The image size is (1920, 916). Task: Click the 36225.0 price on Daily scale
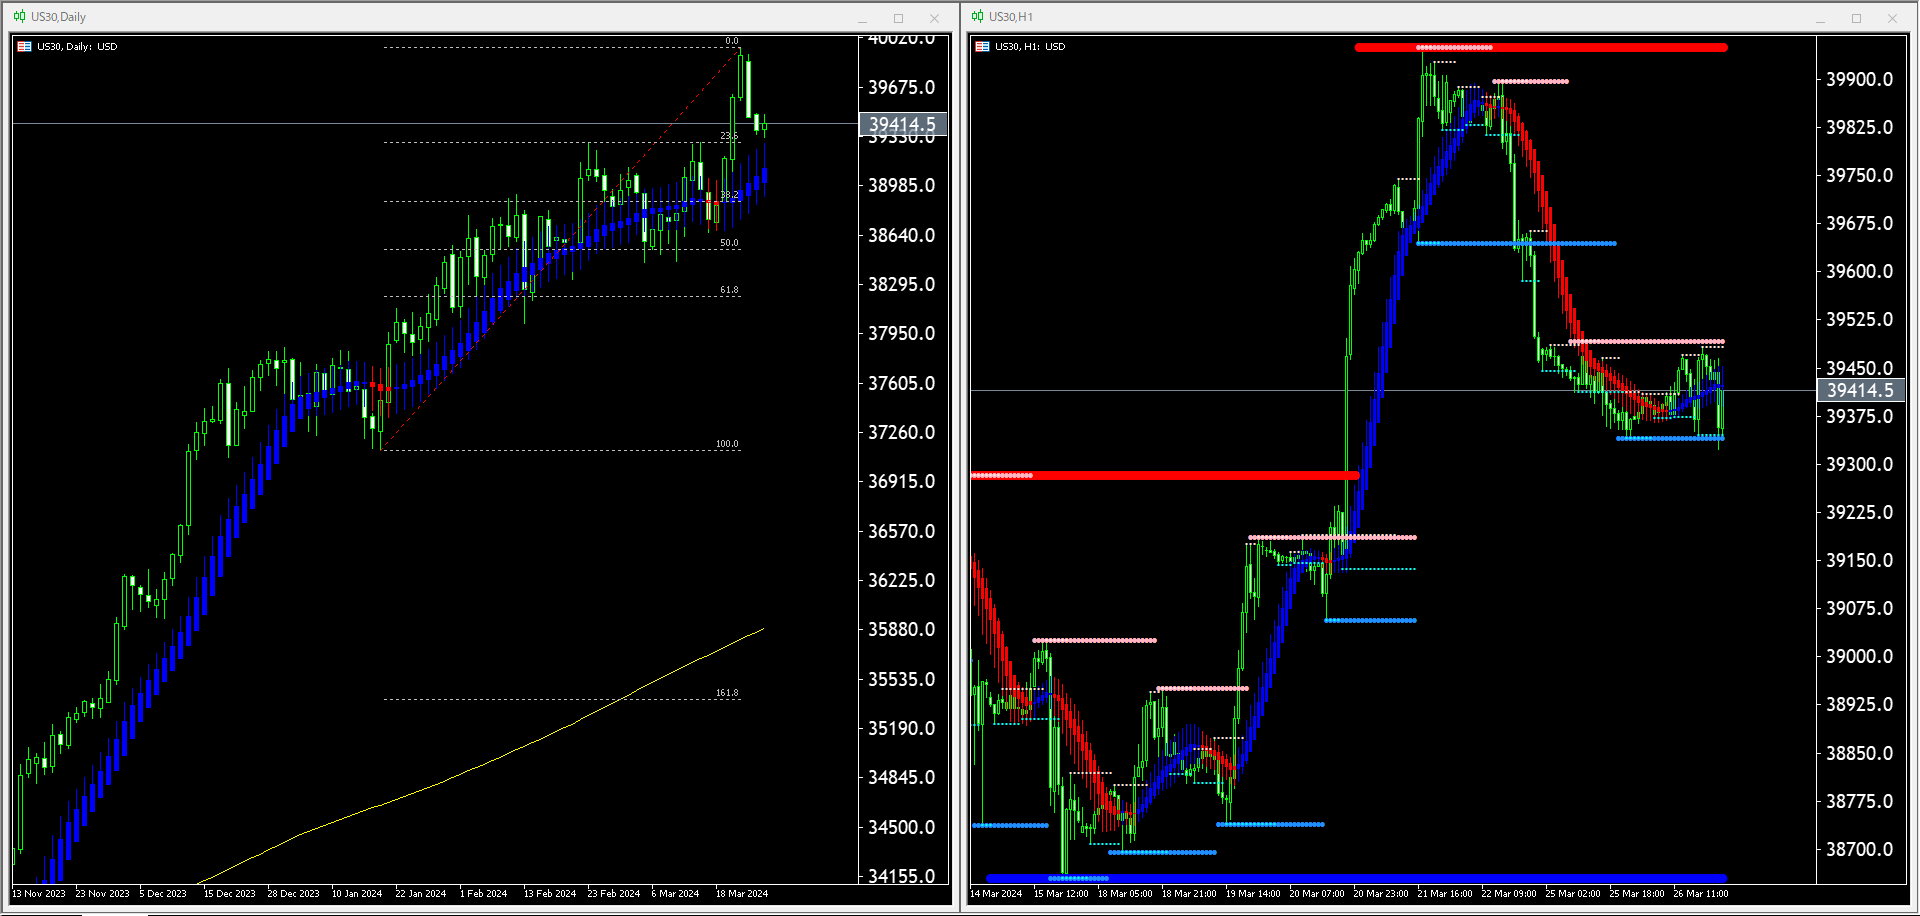click(x=901, y=580)
